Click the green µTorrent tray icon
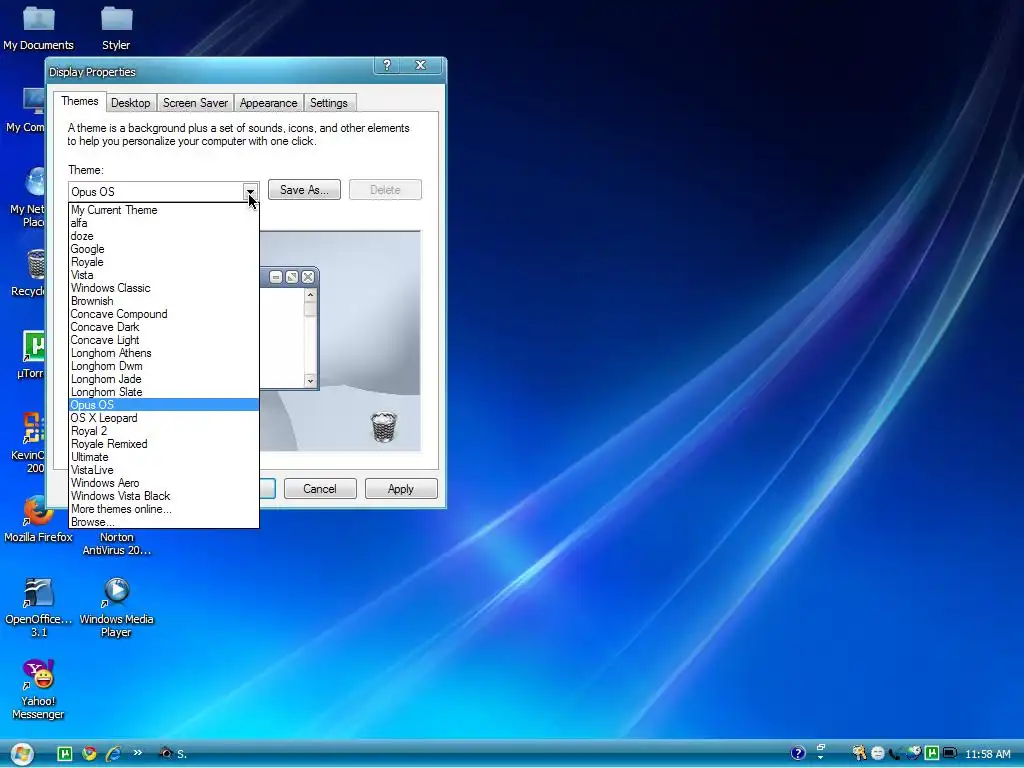The image size is (1024, 768). tap(932, 753)
